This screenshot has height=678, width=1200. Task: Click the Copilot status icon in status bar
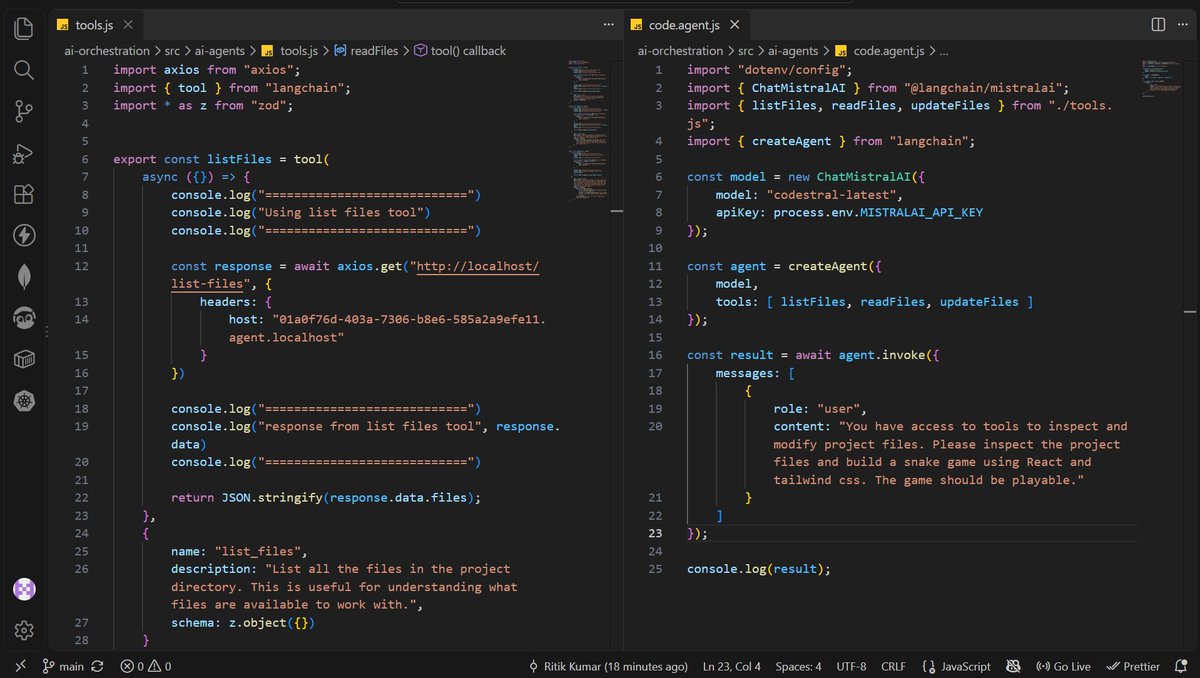coord(1013,666)
